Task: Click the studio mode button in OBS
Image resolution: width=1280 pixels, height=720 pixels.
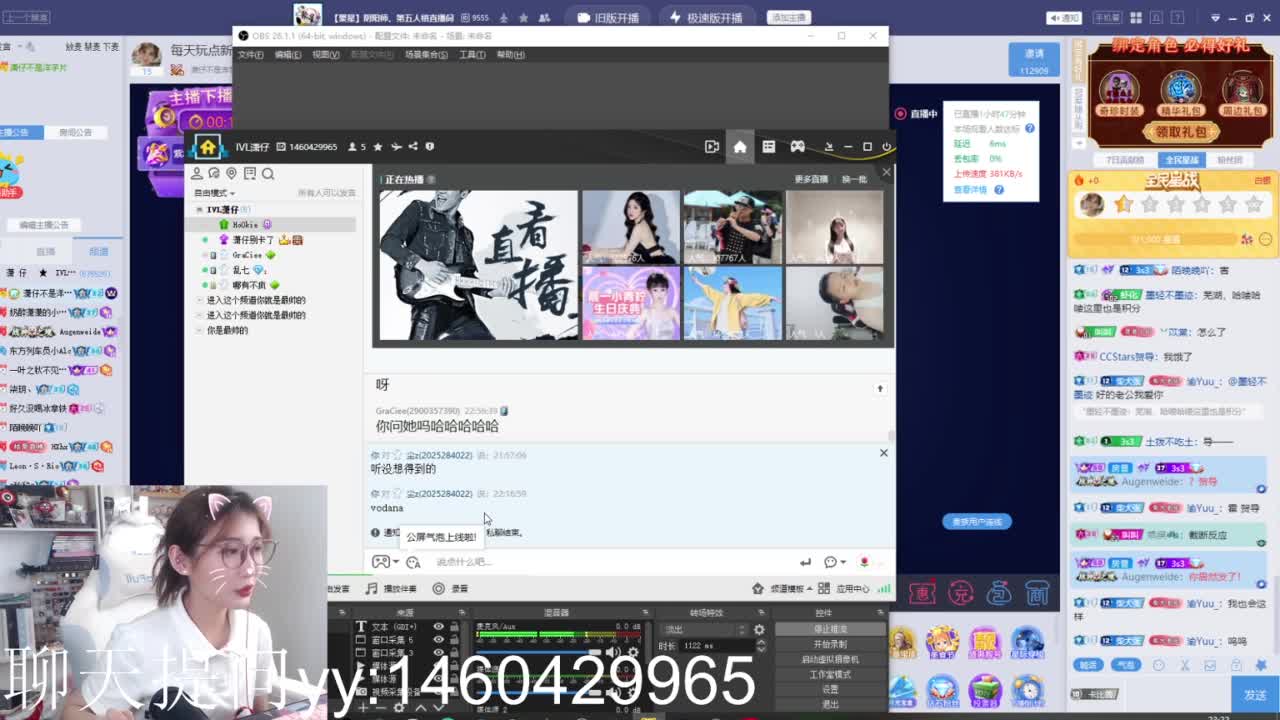Action: tap(830, 674)
